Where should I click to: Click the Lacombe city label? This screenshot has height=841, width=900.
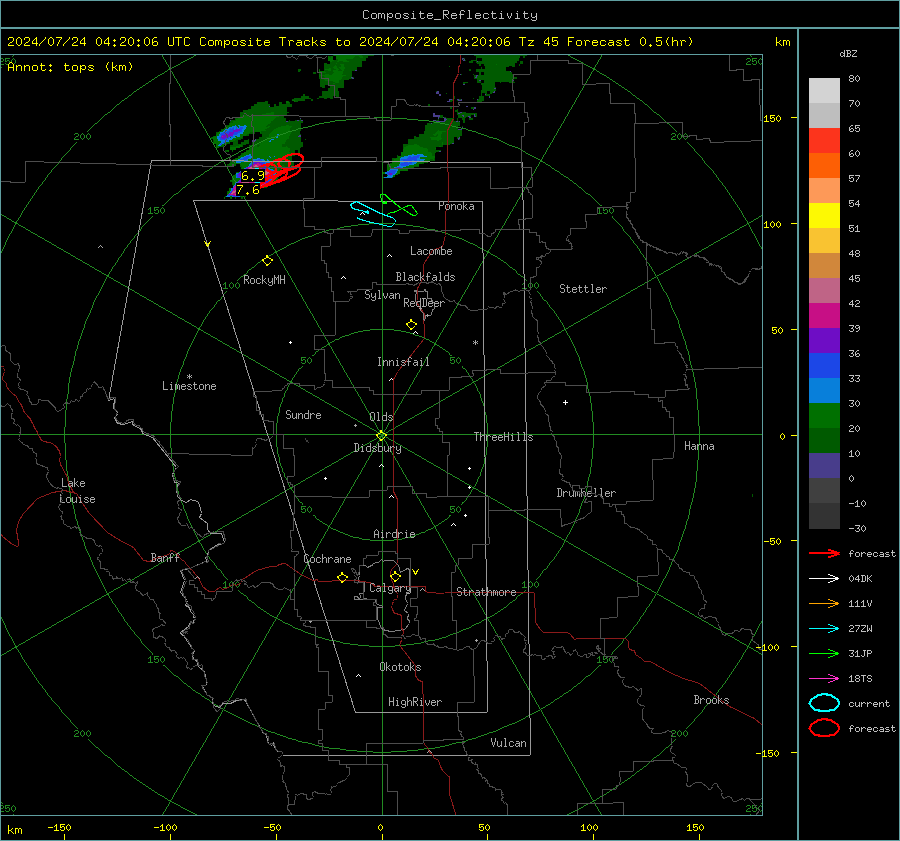pyautogui.click(x=431, y=251)
